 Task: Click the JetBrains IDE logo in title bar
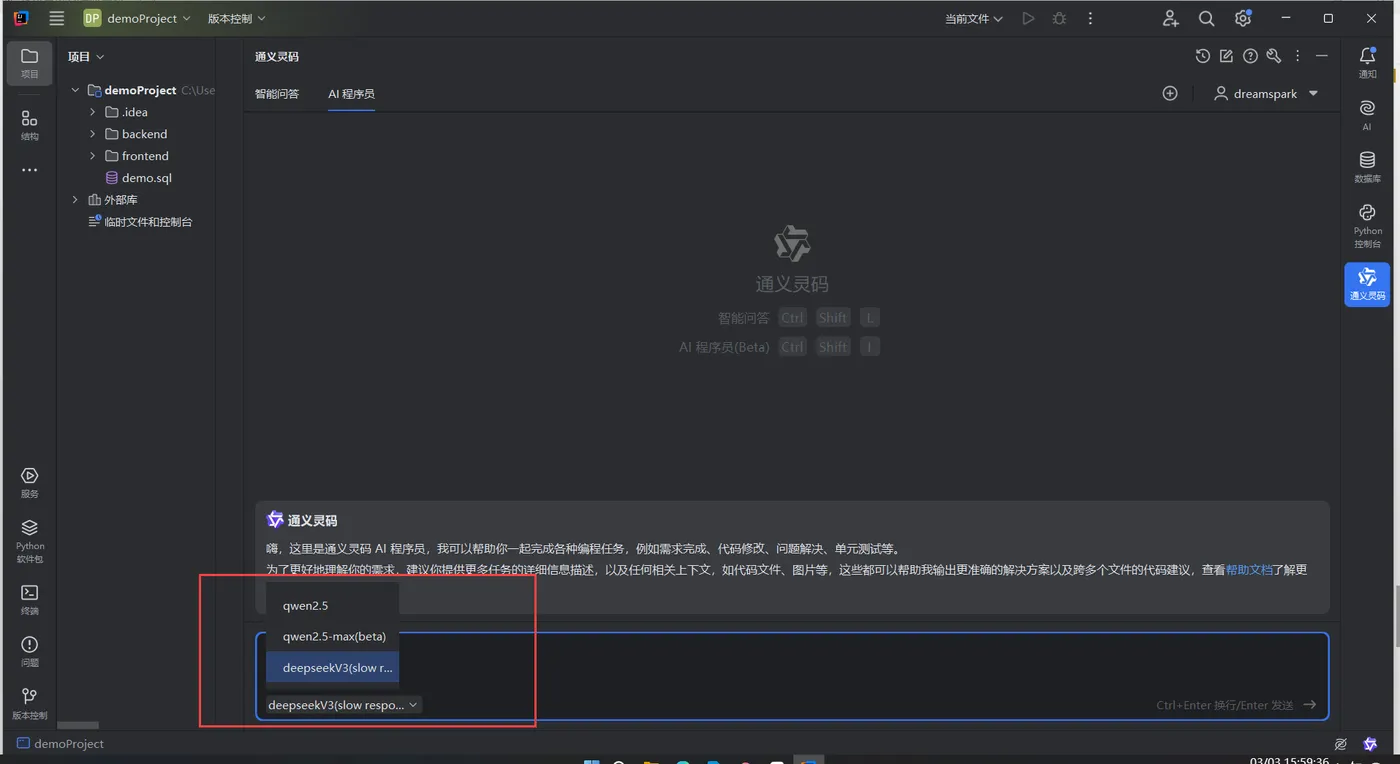[x=21, y=18]
